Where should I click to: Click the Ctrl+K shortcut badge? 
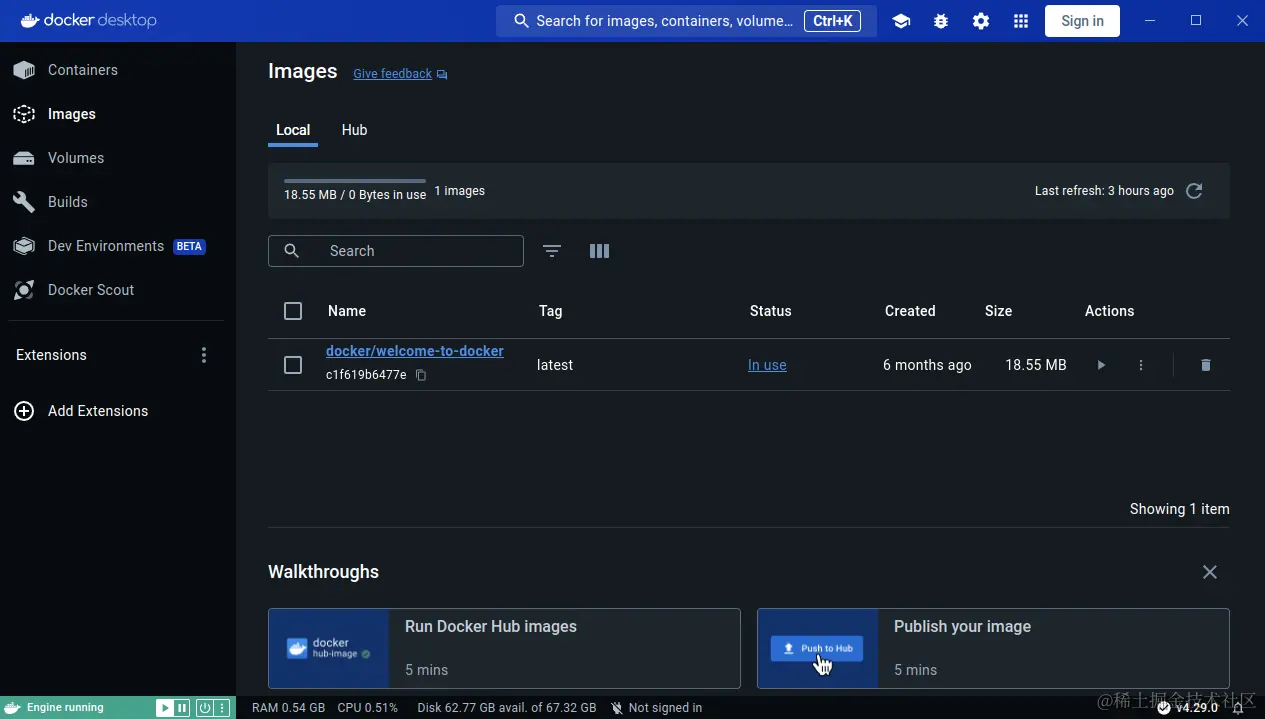click(x=832, y=21)
